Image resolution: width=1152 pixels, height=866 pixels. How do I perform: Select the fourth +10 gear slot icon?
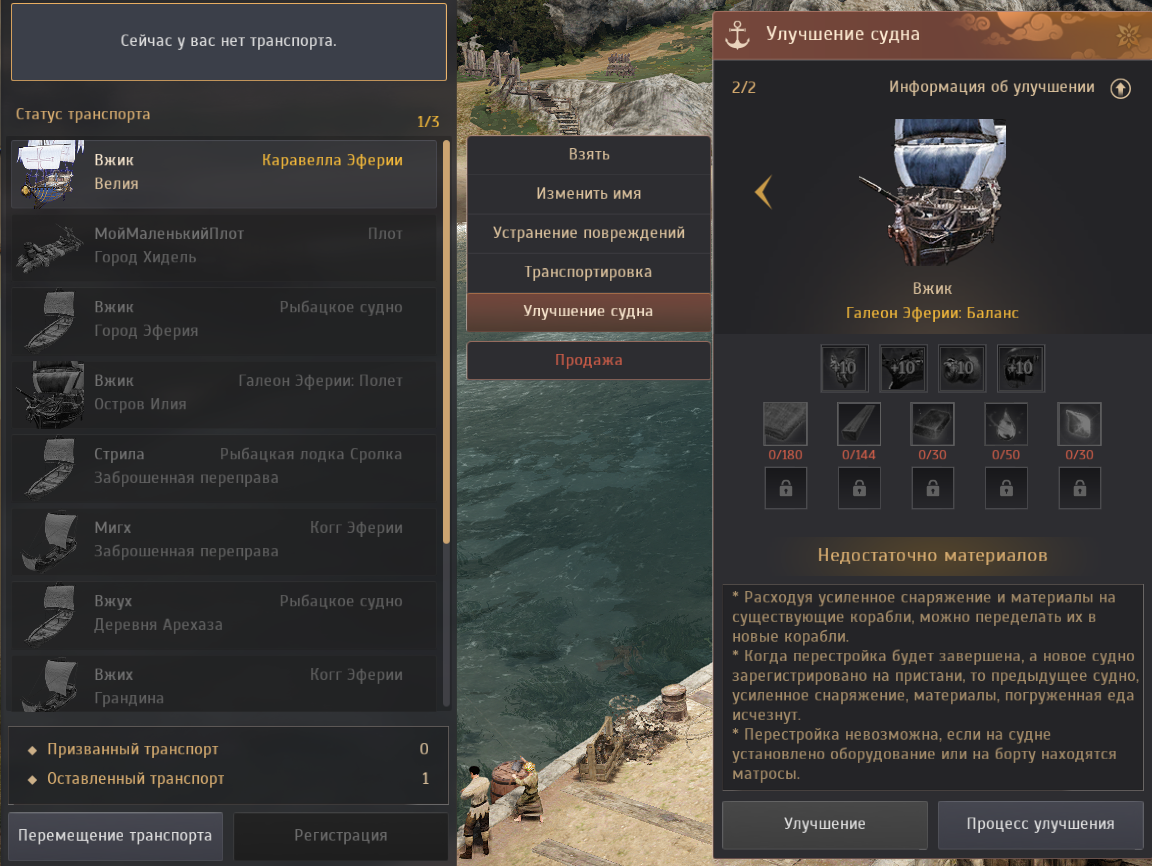pos(1020,367)
